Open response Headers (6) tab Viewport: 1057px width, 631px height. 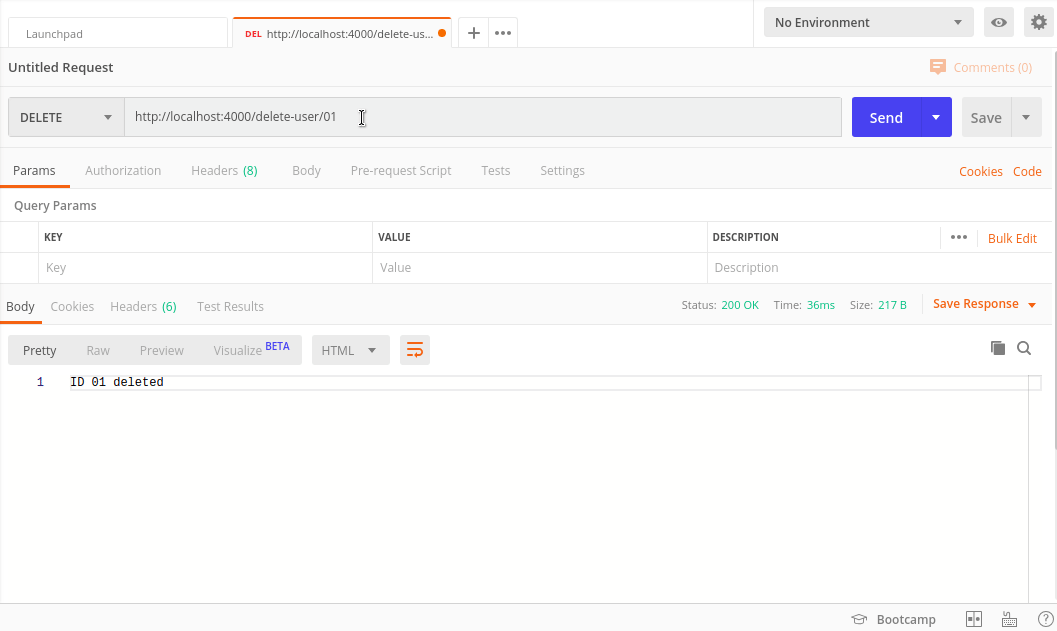pyautogui.click(x=143, y=306)
